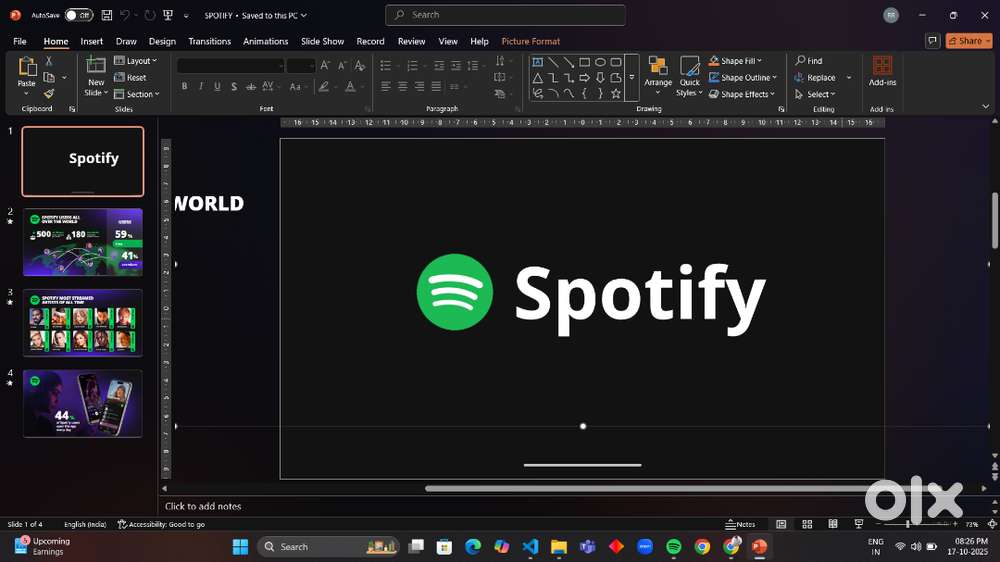Click the text Highlight Color icon
Screen dimensions: 1000x562
324,86
